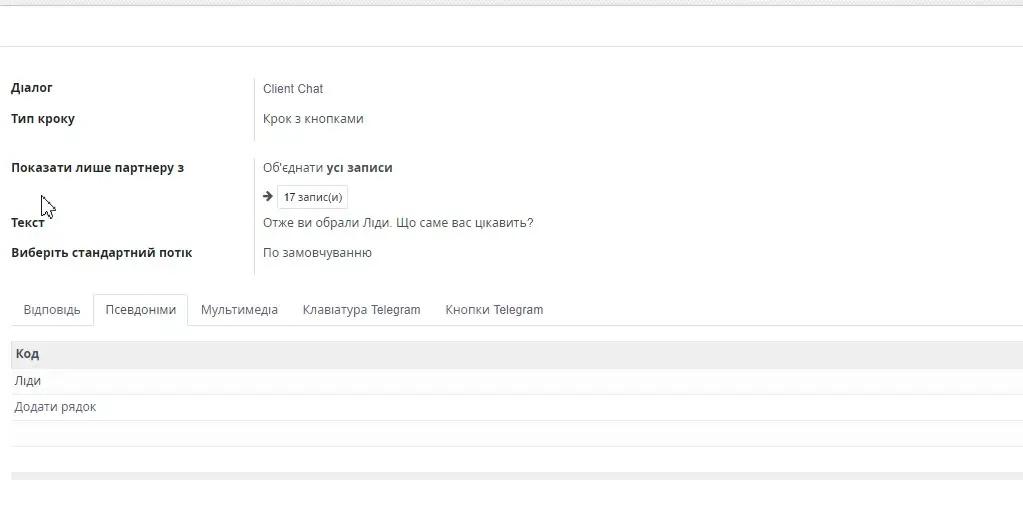Go to the Клавіатура Telegram tab
This screenshot has height=510, width=1023.
[x=361, y=310]
